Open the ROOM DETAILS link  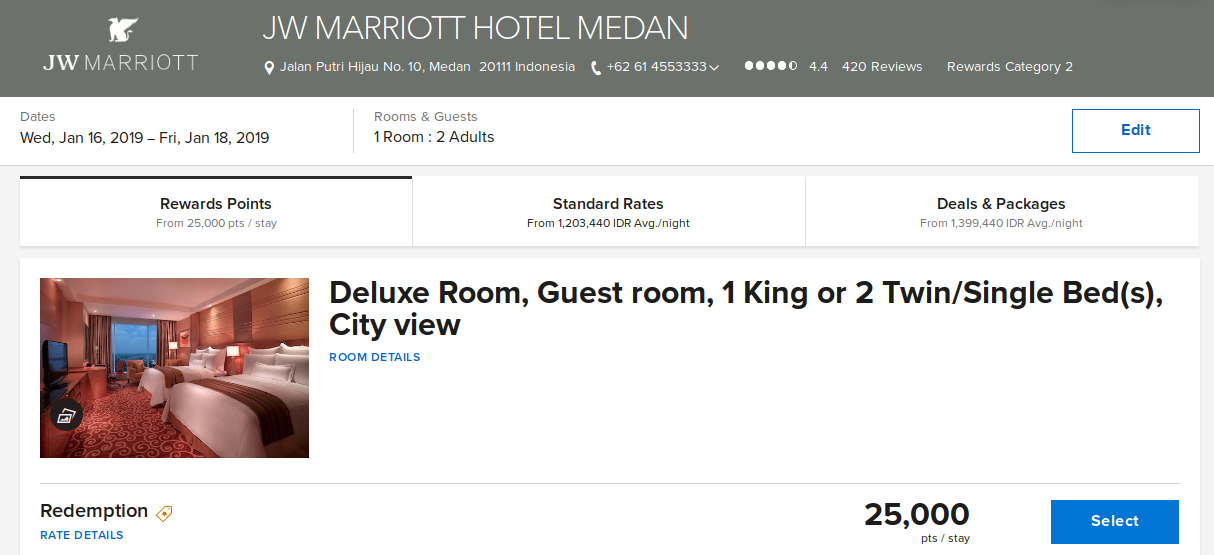coord(375,357)
